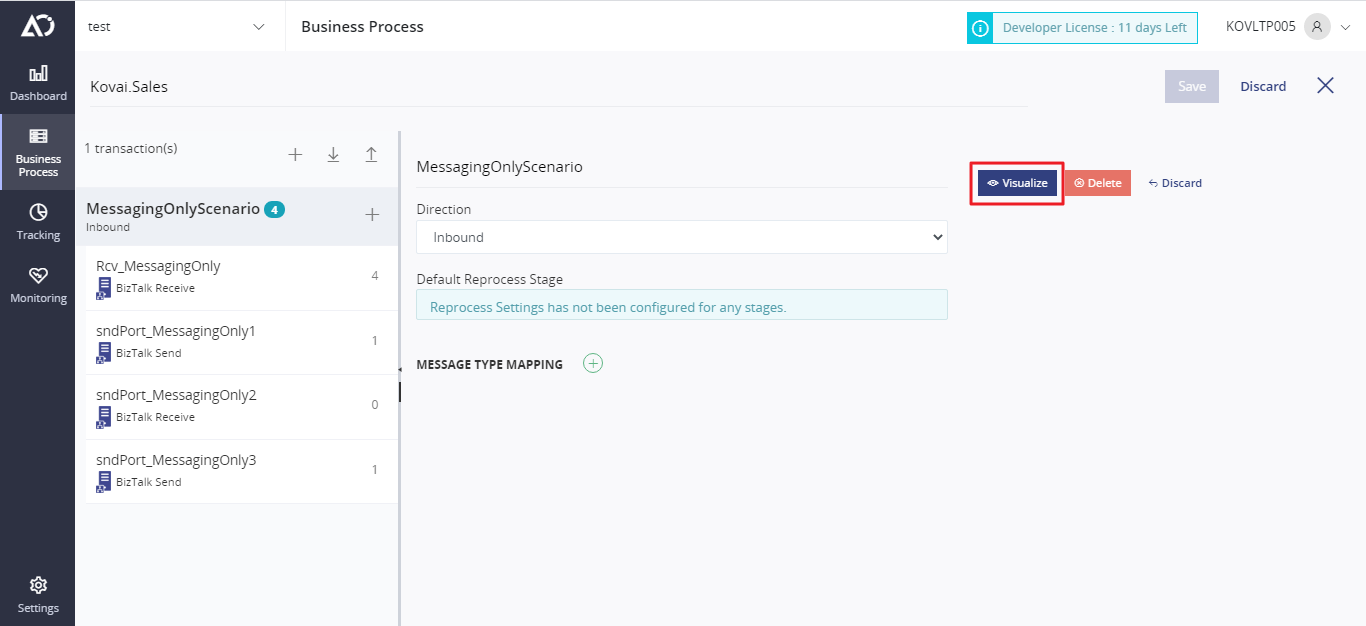Open the Direction dropdown set to Inbound

tap(681, 238)
